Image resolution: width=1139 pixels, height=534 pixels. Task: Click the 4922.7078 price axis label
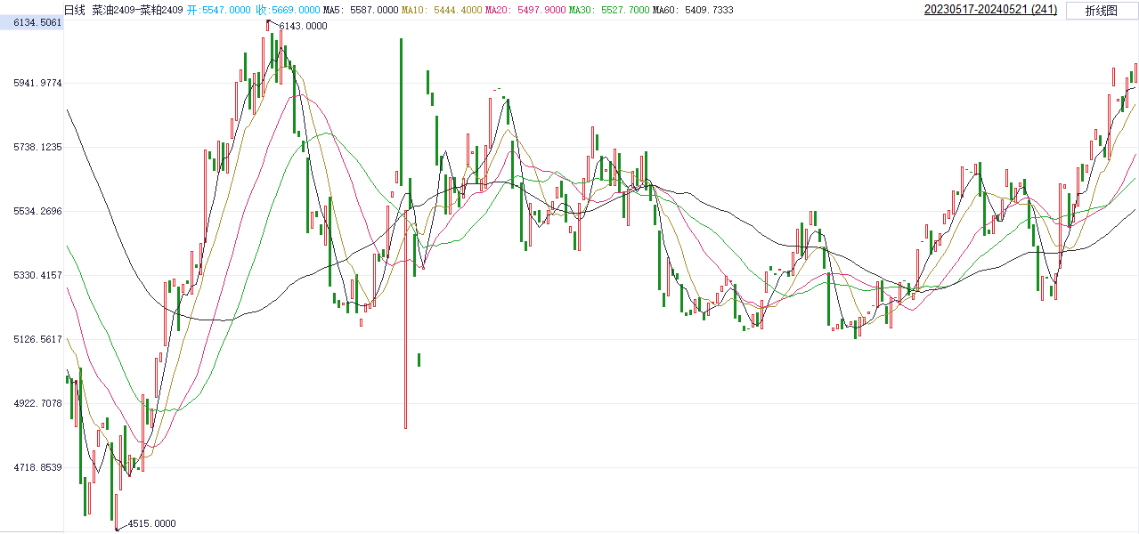coord(38,403)
